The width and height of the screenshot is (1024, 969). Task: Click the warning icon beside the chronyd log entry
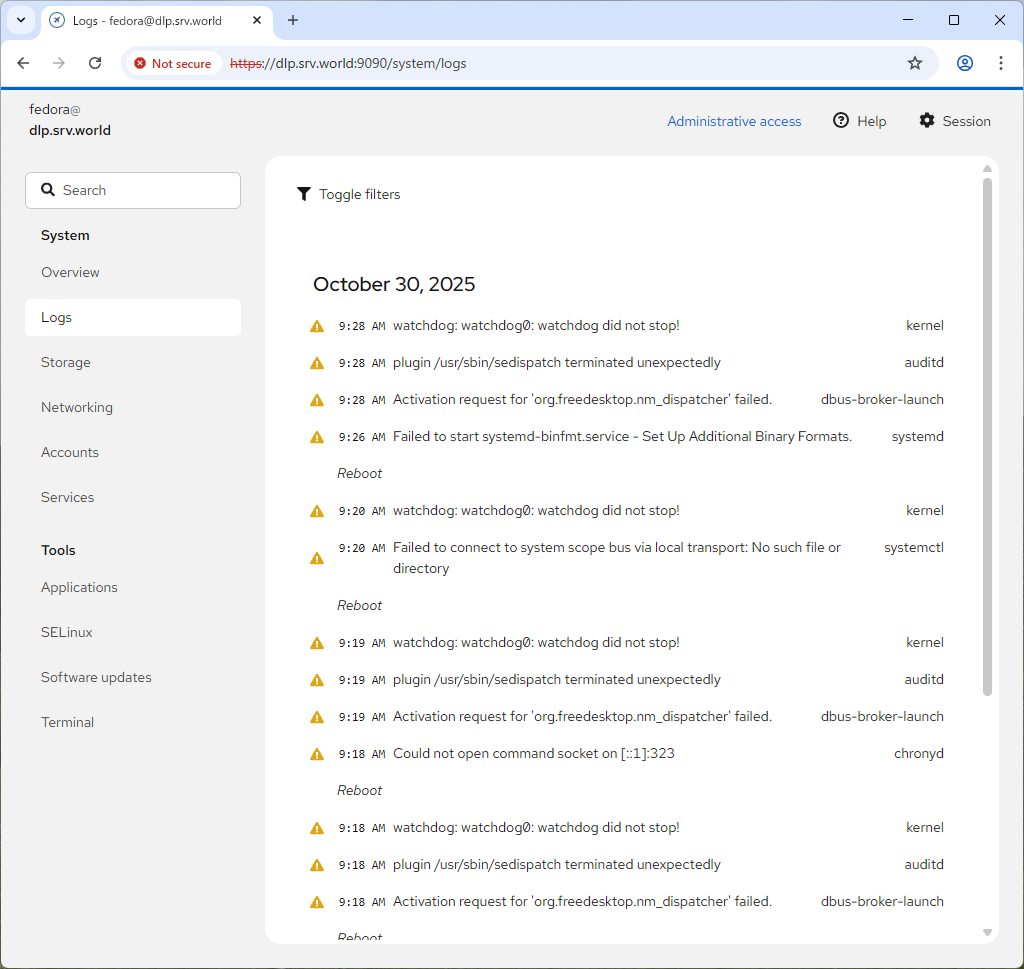point(317,754)
